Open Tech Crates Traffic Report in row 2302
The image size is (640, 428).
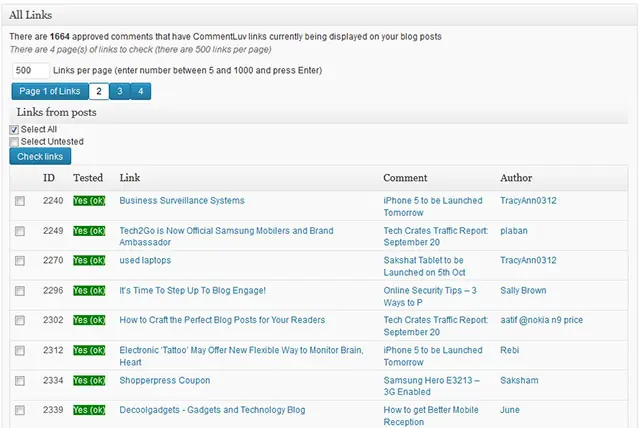coord(436,326)
